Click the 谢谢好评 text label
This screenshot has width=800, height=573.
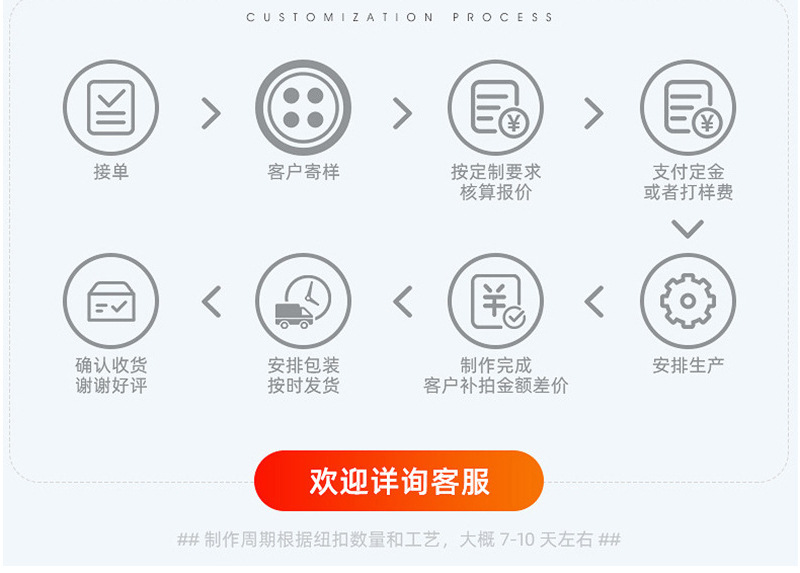tap(111, 386)
